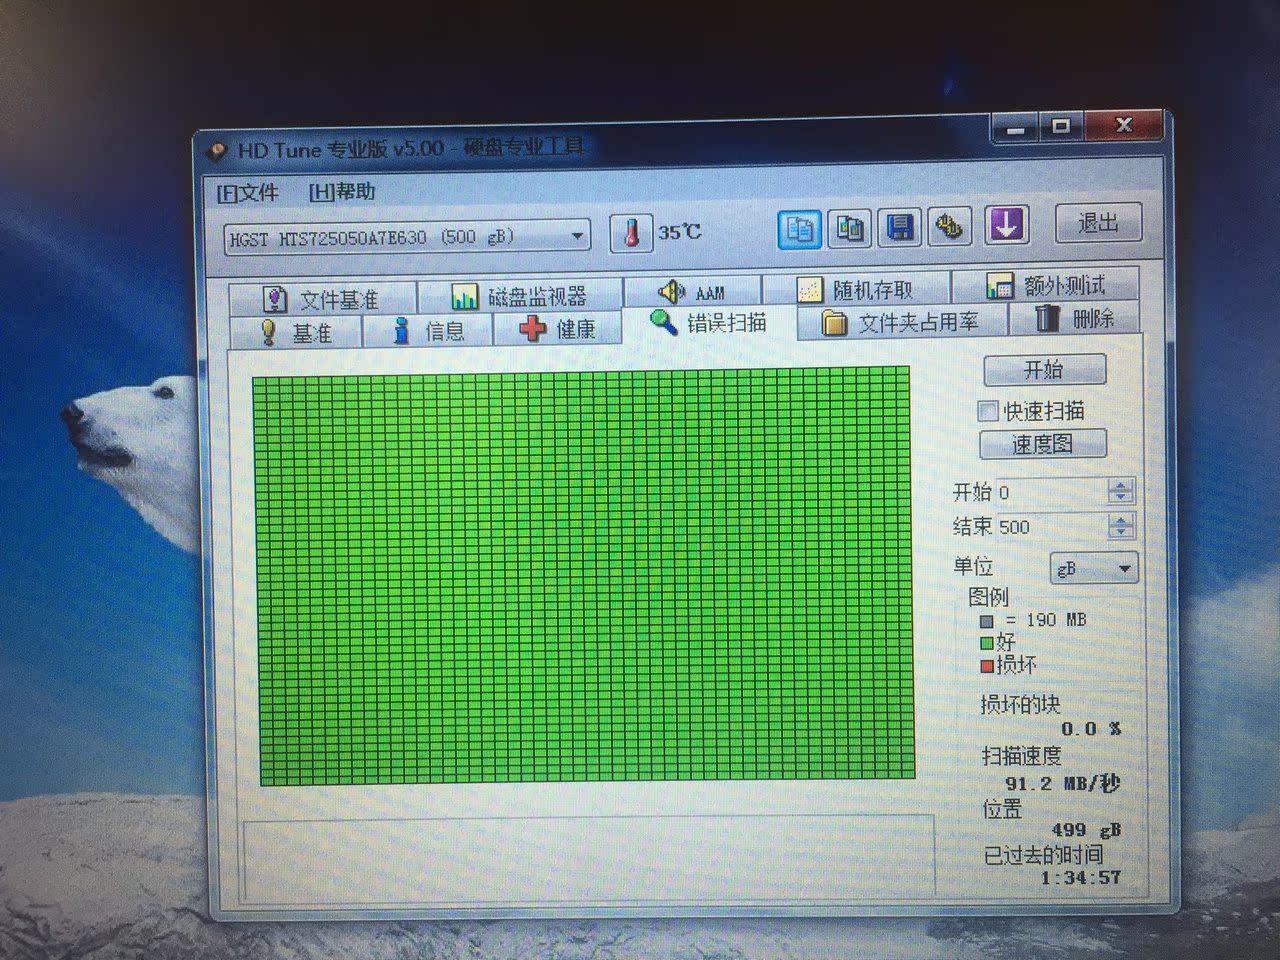This screenshot has height=960, width=1280.
Task: Click the green 好 legend swatch
Action: click(987, 643)
